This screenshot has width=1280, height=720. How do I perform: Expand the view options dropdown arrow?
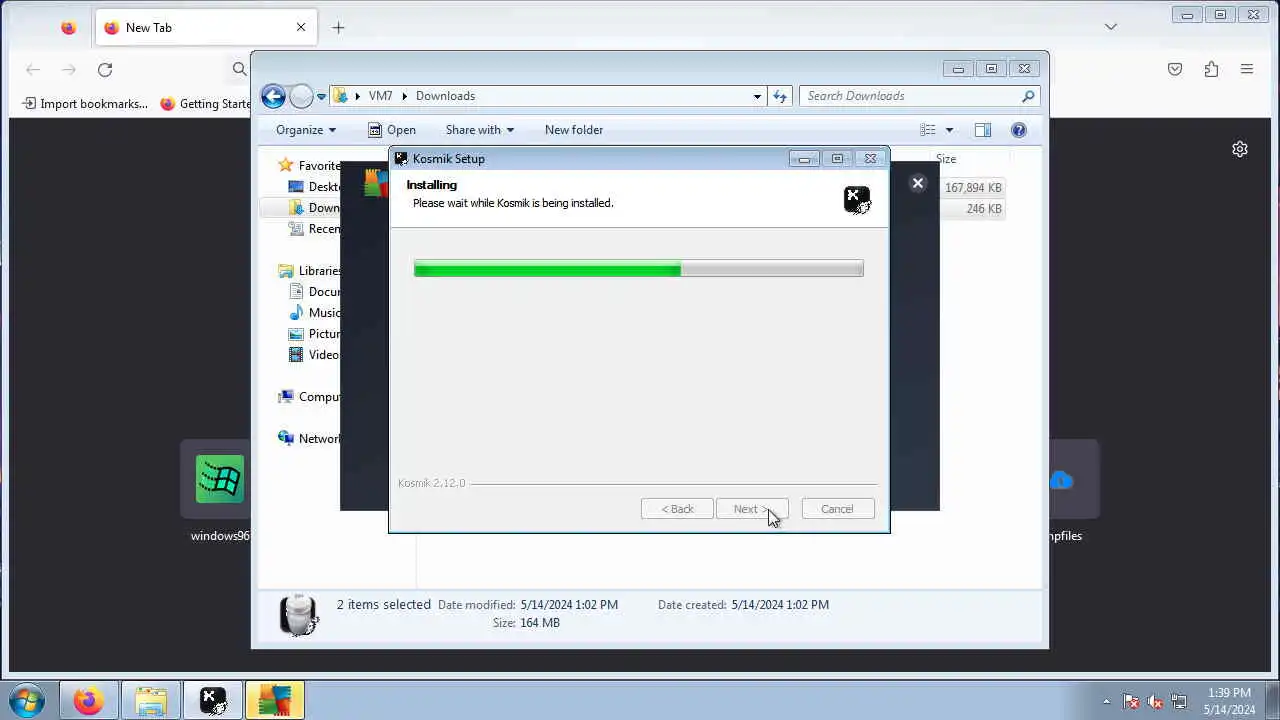[949, 130]
